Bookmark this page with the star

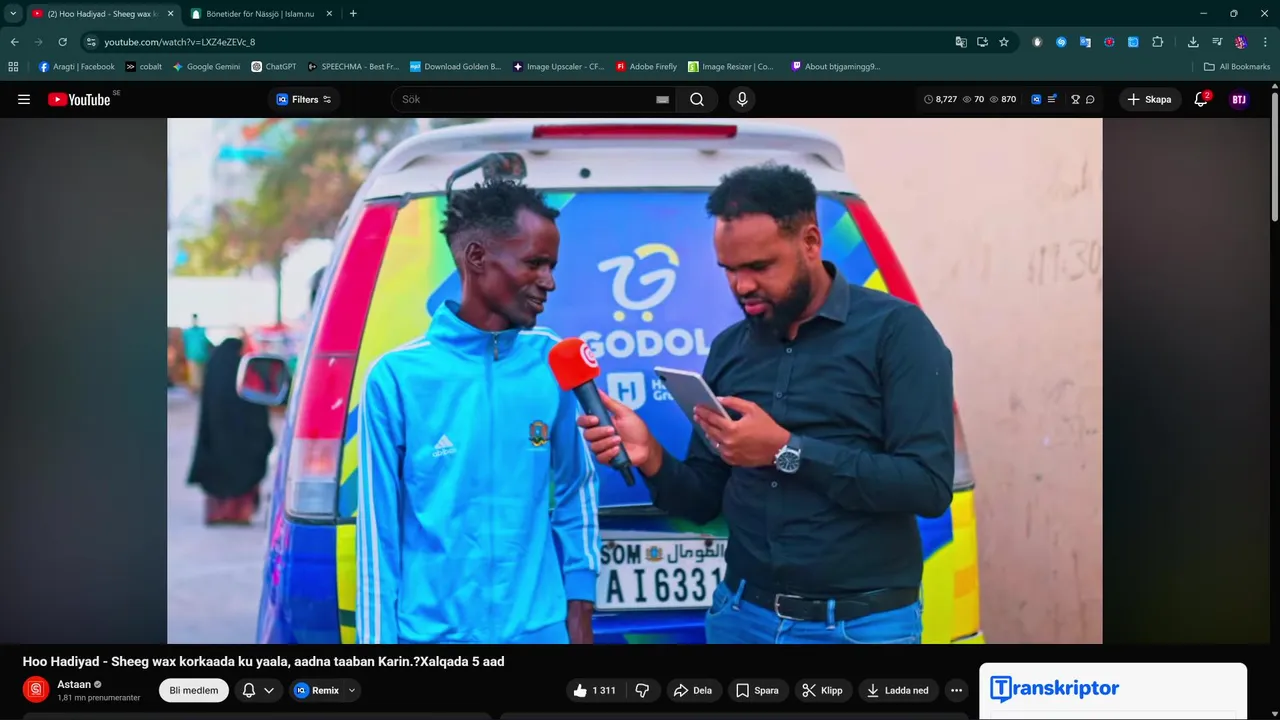click(x=1004, y=42)
